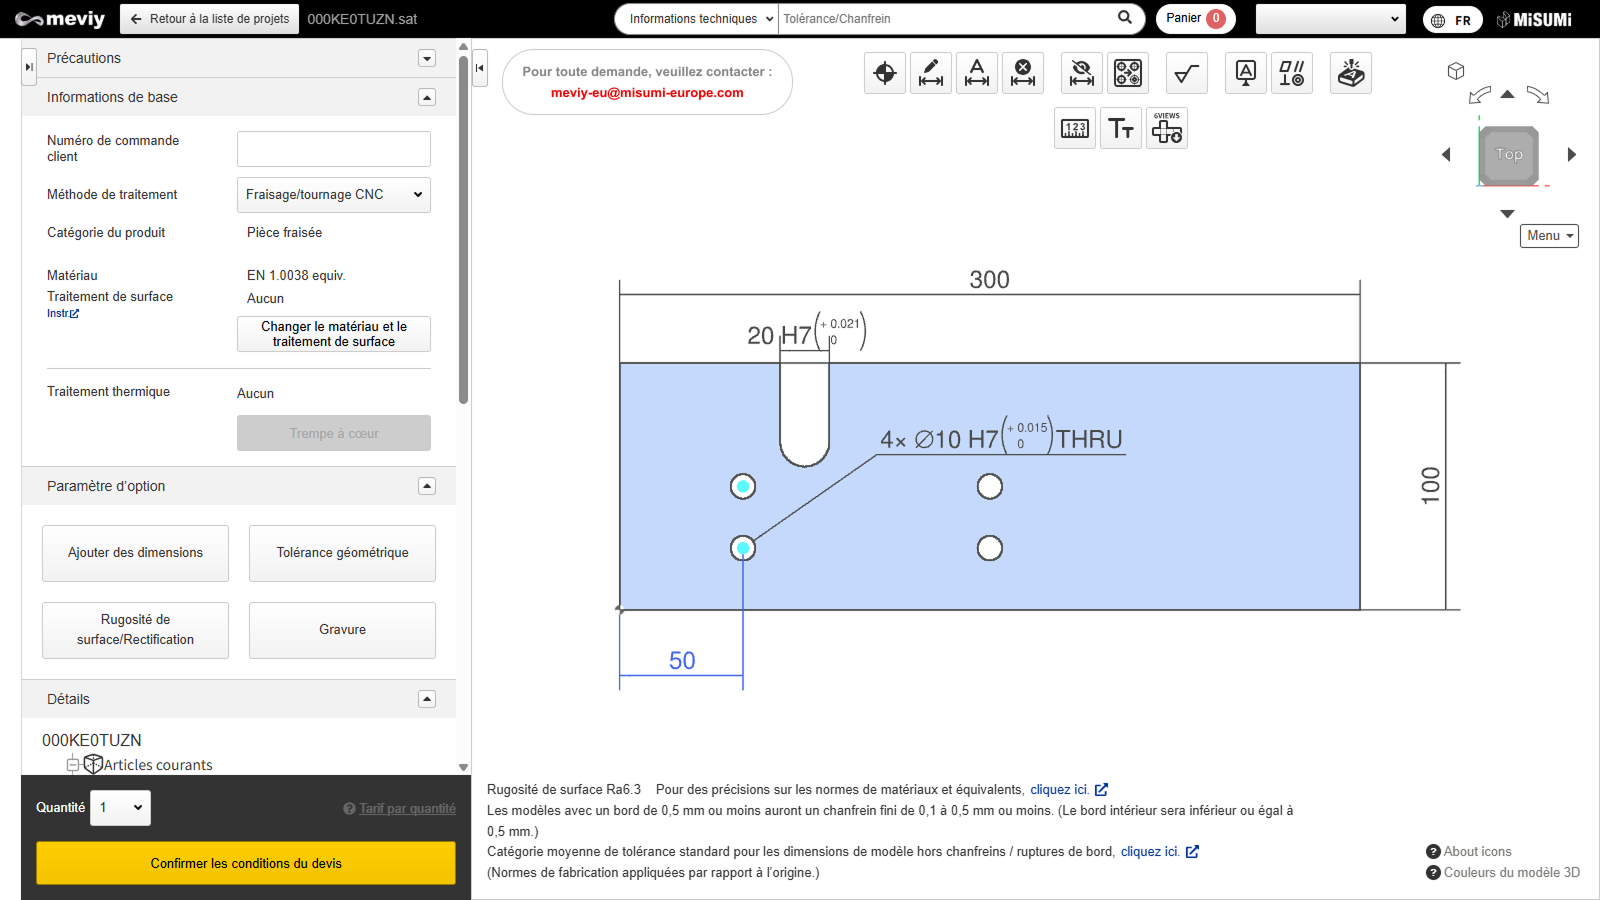Open the Quantité dropdown
The image size is (1600, 900).
click(x=120, y=808)
